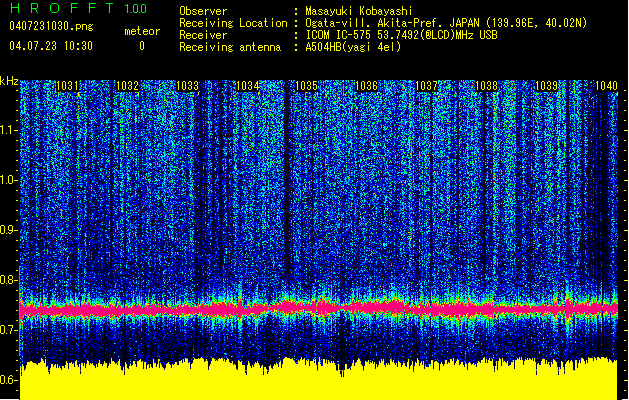Select the observer name Masayuki Kobayashi

tap(355, 11)
